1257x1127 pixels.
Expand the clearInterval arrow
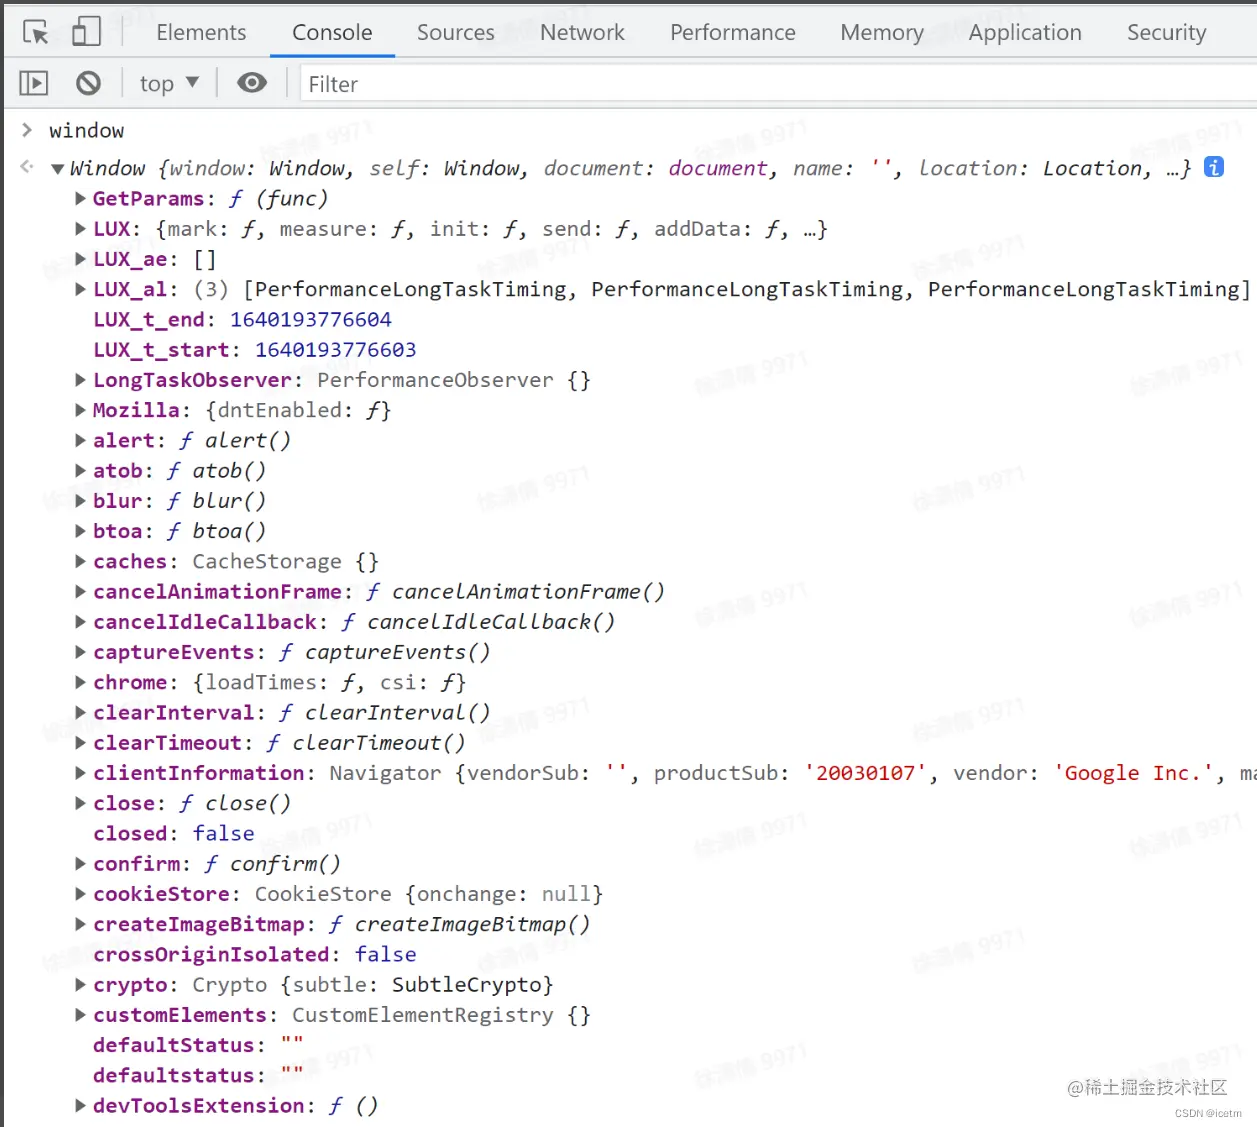80,712
